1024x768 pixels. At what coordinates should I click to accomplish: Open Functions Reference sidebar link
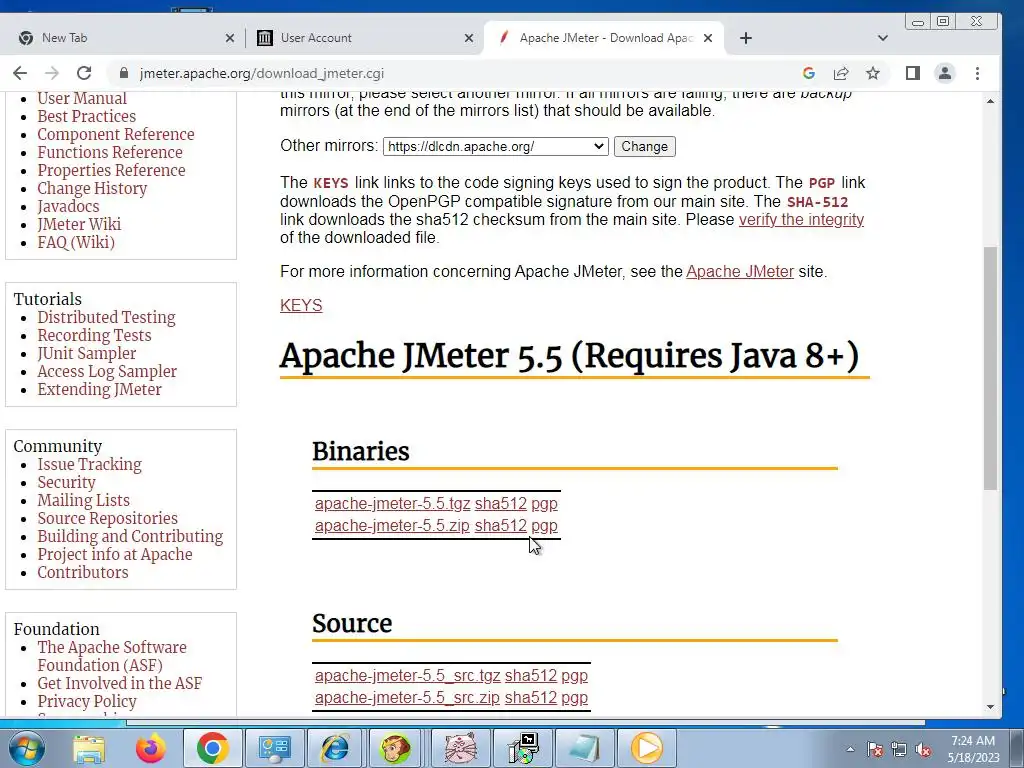click(x=110, y=152)
